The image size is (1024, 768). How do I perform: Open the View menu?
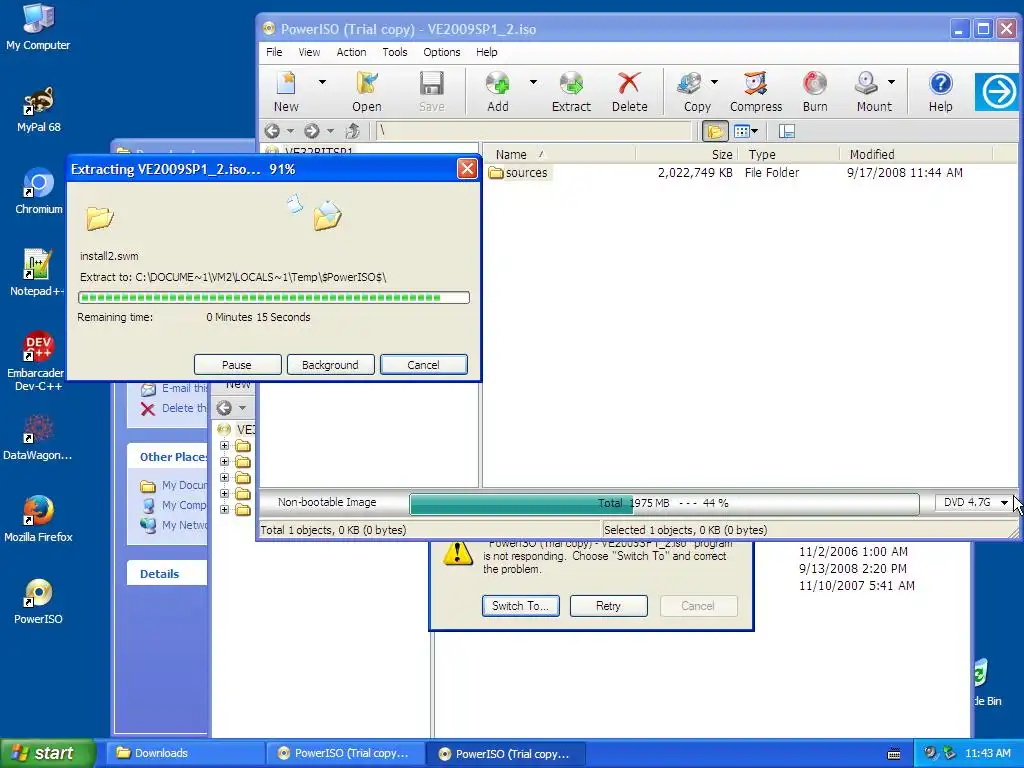[x=309, y=52]
